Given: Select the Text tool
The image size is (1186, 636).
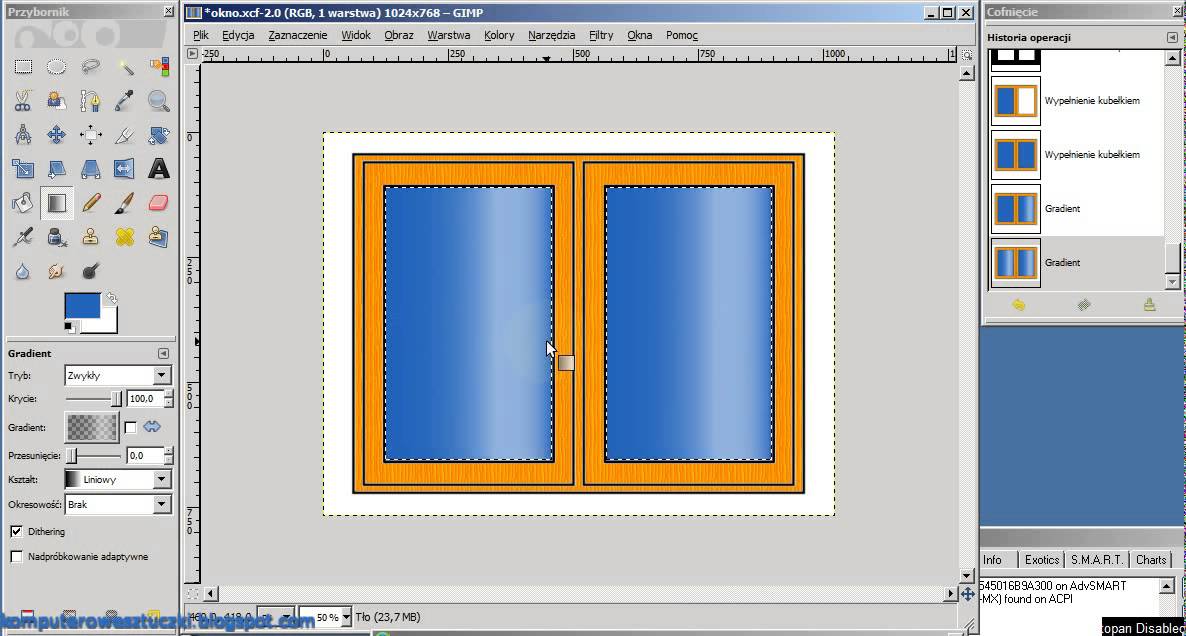Looking at the screenshot, I should click(x=159, y=169).
